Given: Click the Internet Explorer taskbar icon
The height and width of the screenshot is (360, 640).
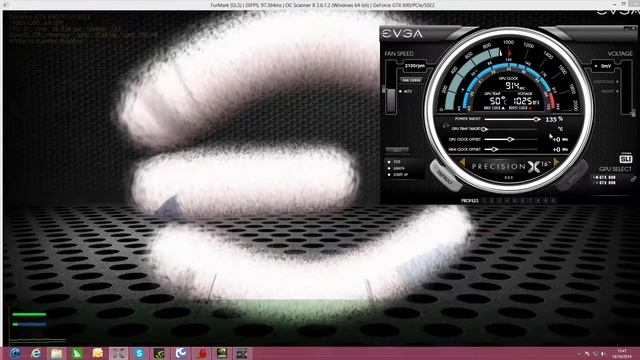Looking at the screenshot, I should coord(36,353).
